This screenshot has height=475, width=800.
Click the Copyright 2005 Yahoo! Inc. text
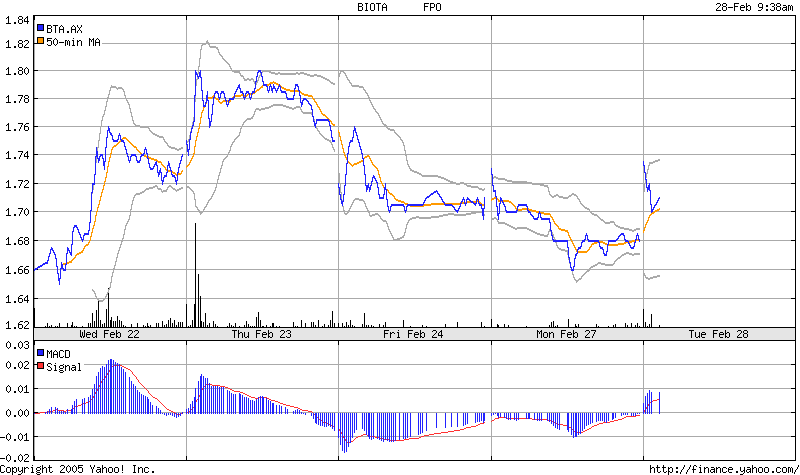pyautogui.click(x=77, y=469)
